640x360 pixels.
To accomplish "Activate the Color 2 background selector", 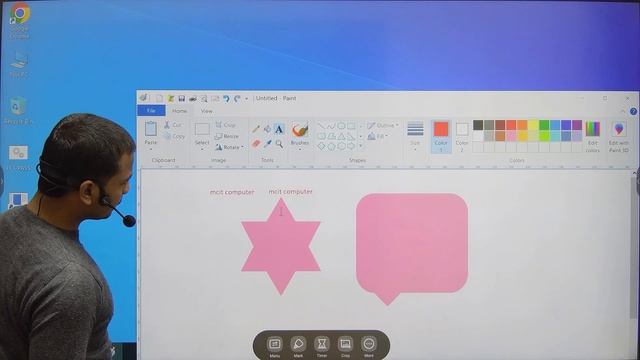I will [462, 136].
